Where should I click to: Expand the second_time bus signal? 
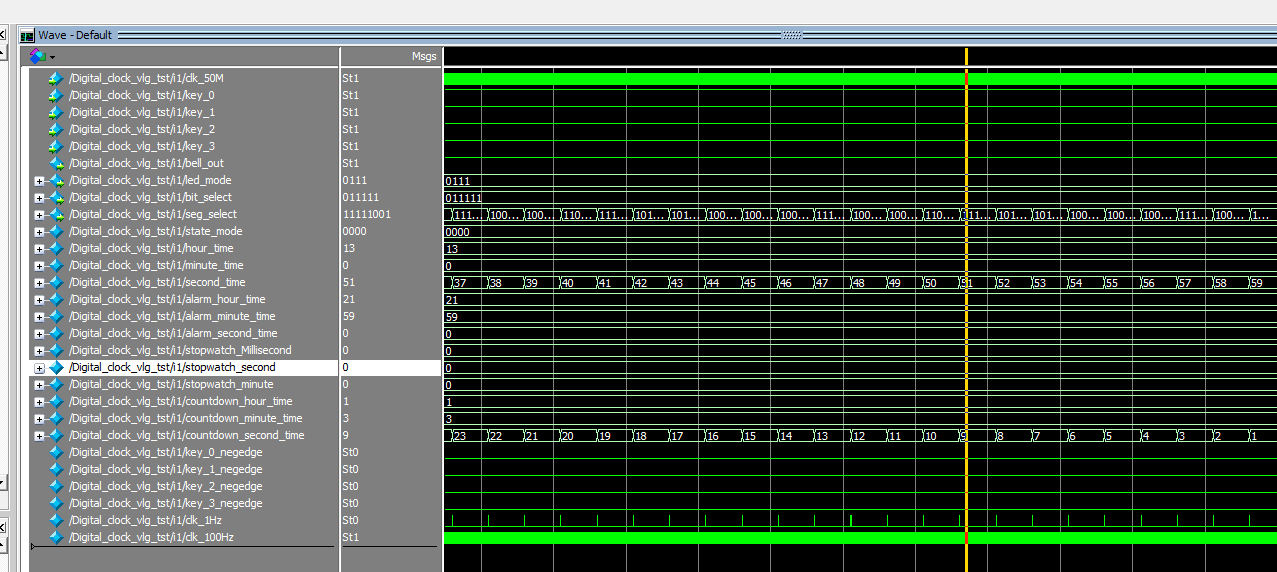tap(39, 283)
